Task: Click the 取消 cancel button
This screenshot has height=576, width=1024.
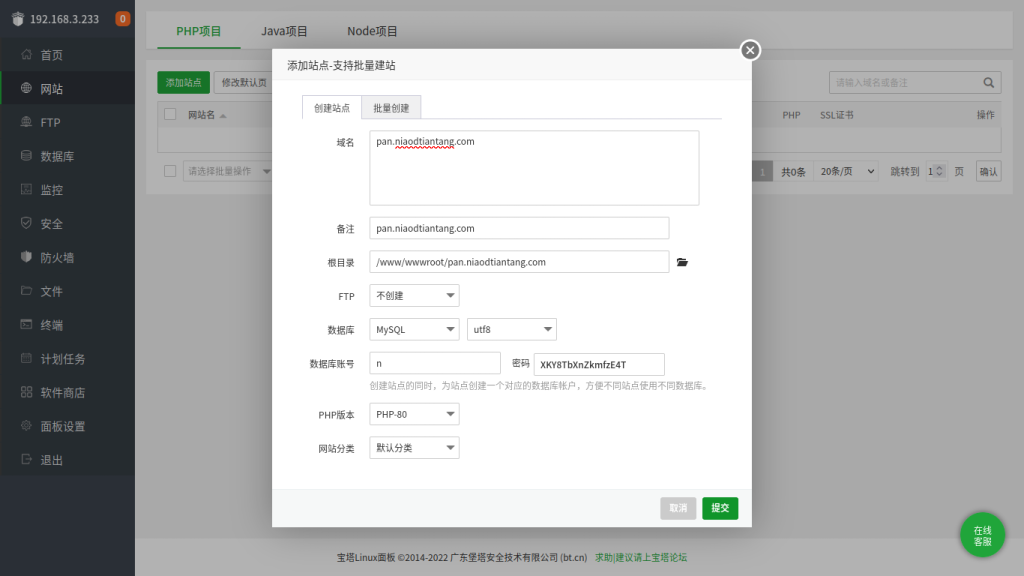Action: [x=678, y=508]
